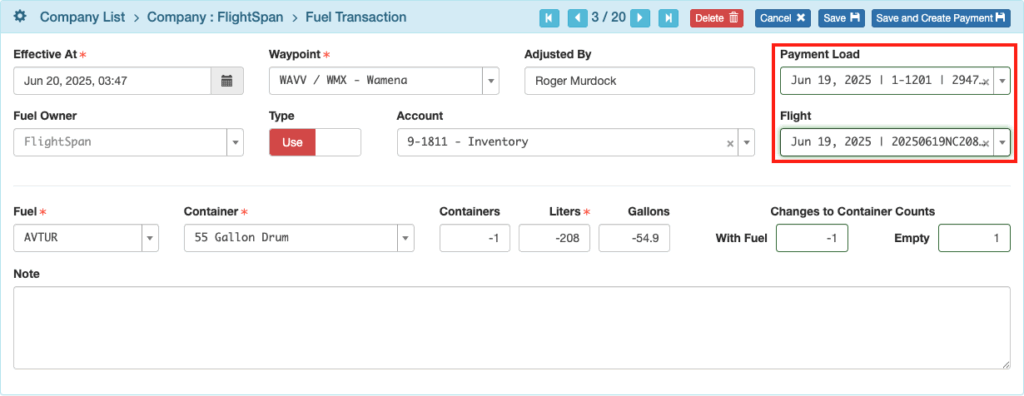Click the Payment Load label
Image resolution: width=1024 pixels, height=396 pixels.
click(x=820, y=54)
